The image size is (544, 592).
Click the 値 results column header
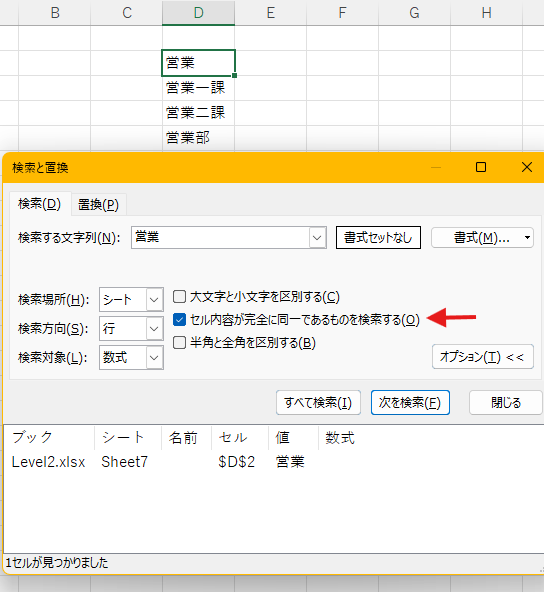pyautogui.click(x=293, y=438)
